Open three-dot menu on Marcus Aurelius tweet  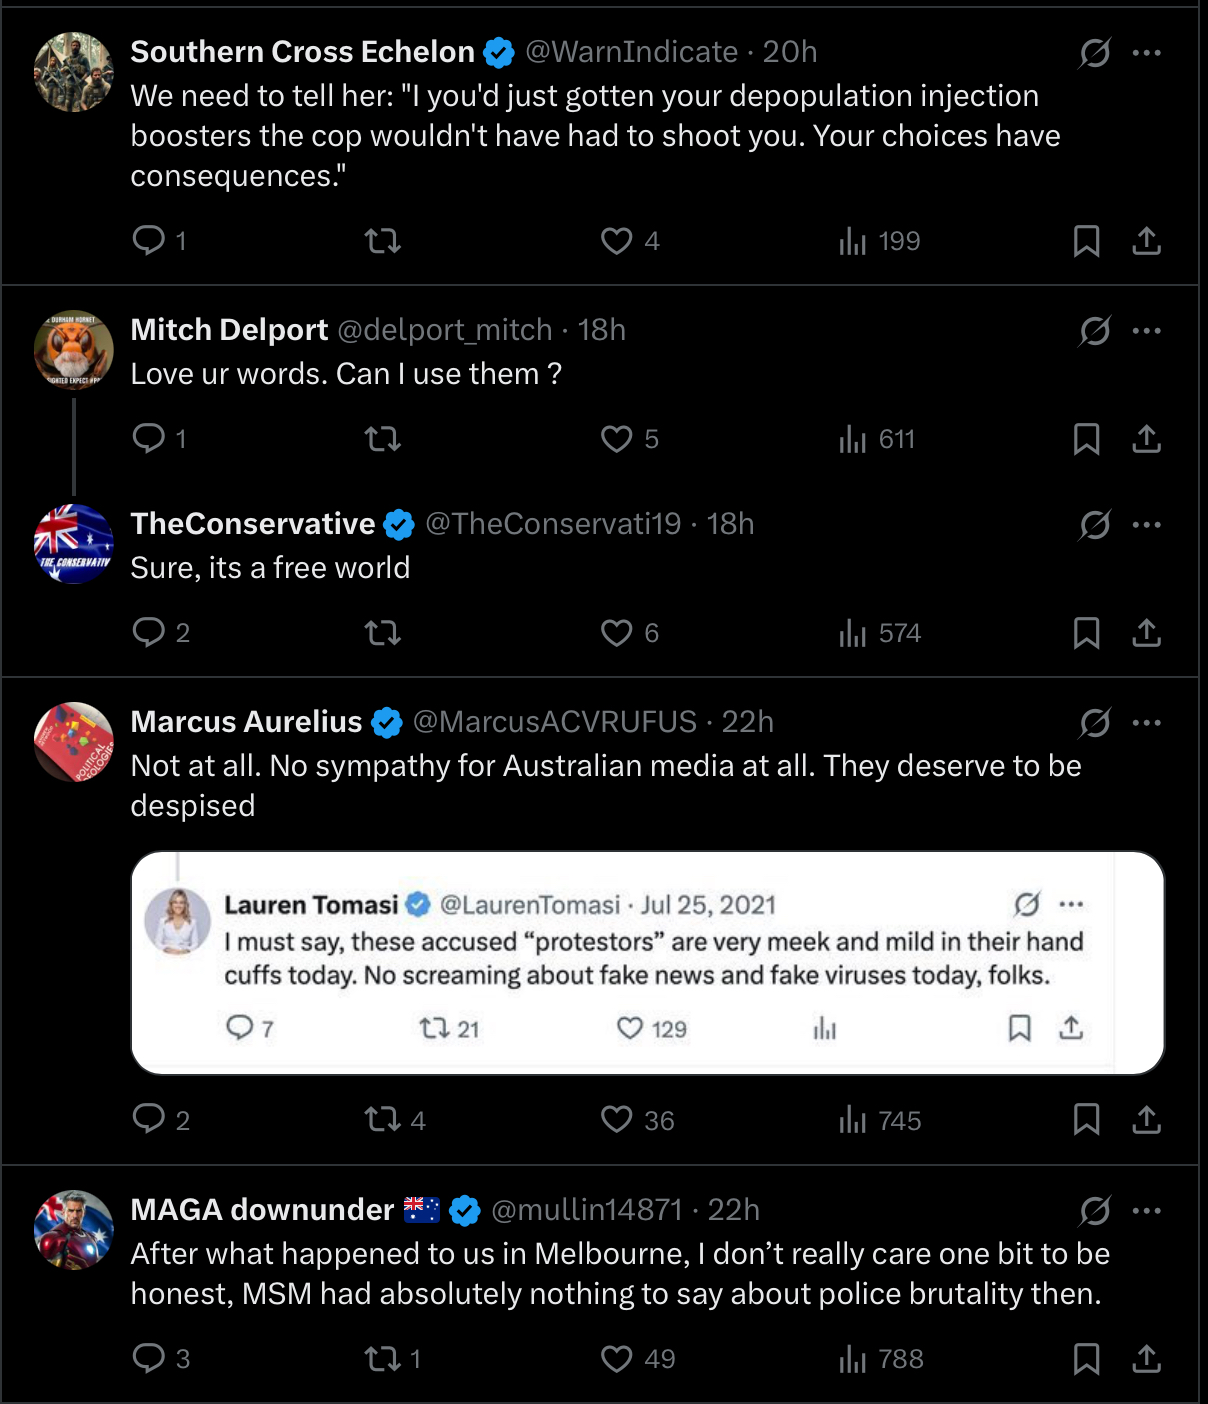coord(1147,722)
